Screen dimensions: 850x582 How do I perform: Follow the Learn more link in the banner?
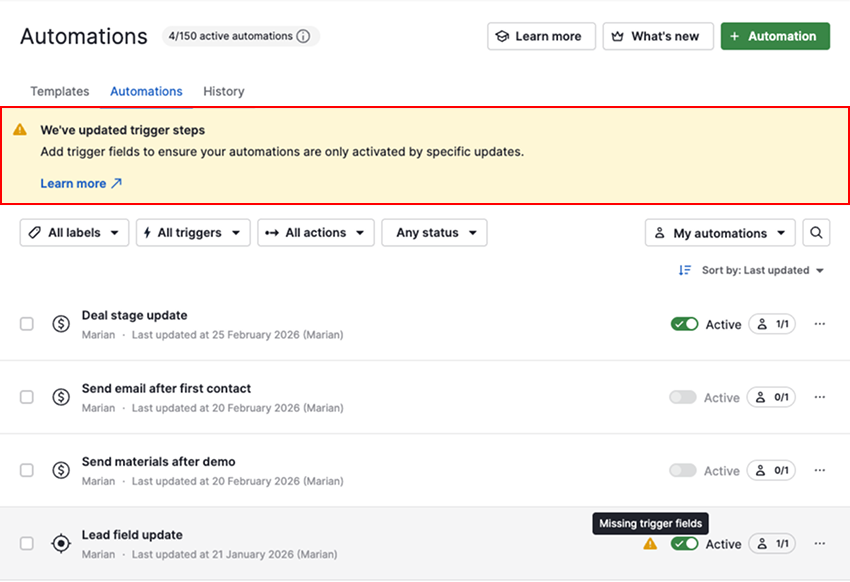tap(81, 184)
